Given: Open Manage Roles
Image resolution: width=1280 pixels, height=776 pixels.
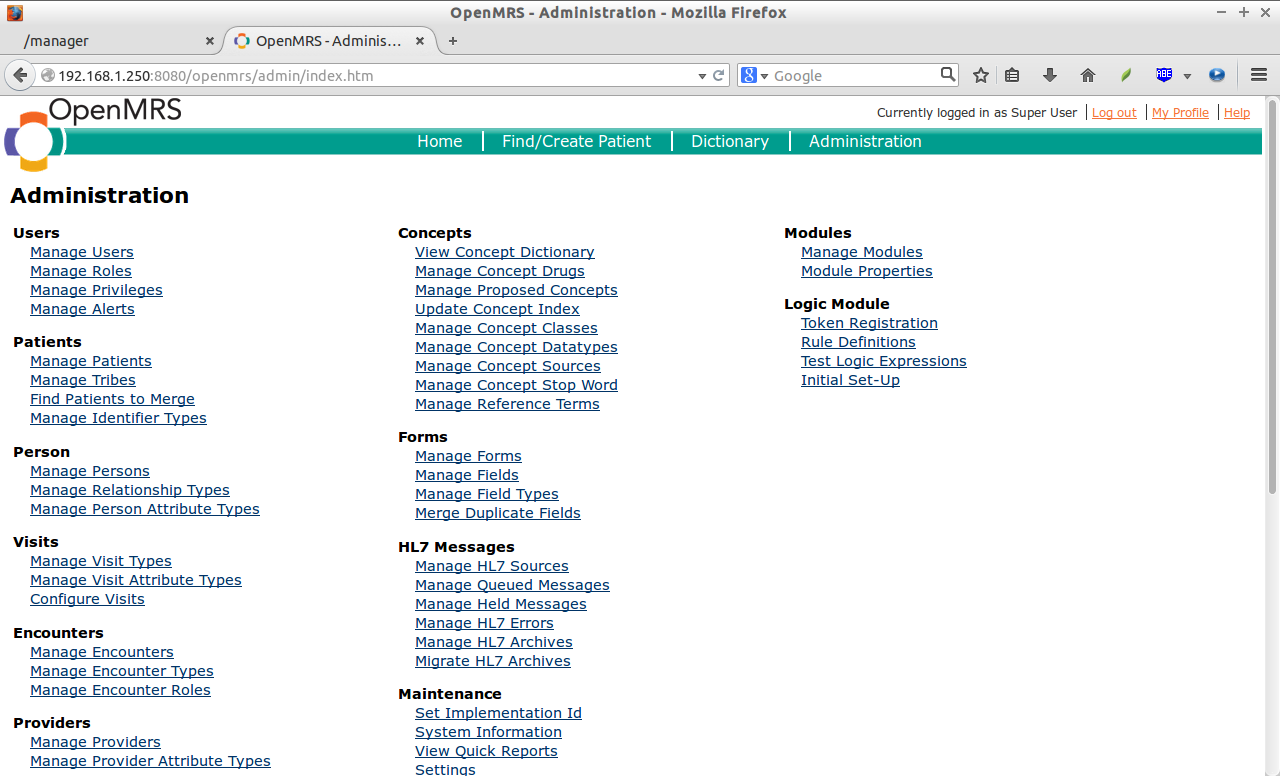Looking at the screenshot, I should coord(81,271).
